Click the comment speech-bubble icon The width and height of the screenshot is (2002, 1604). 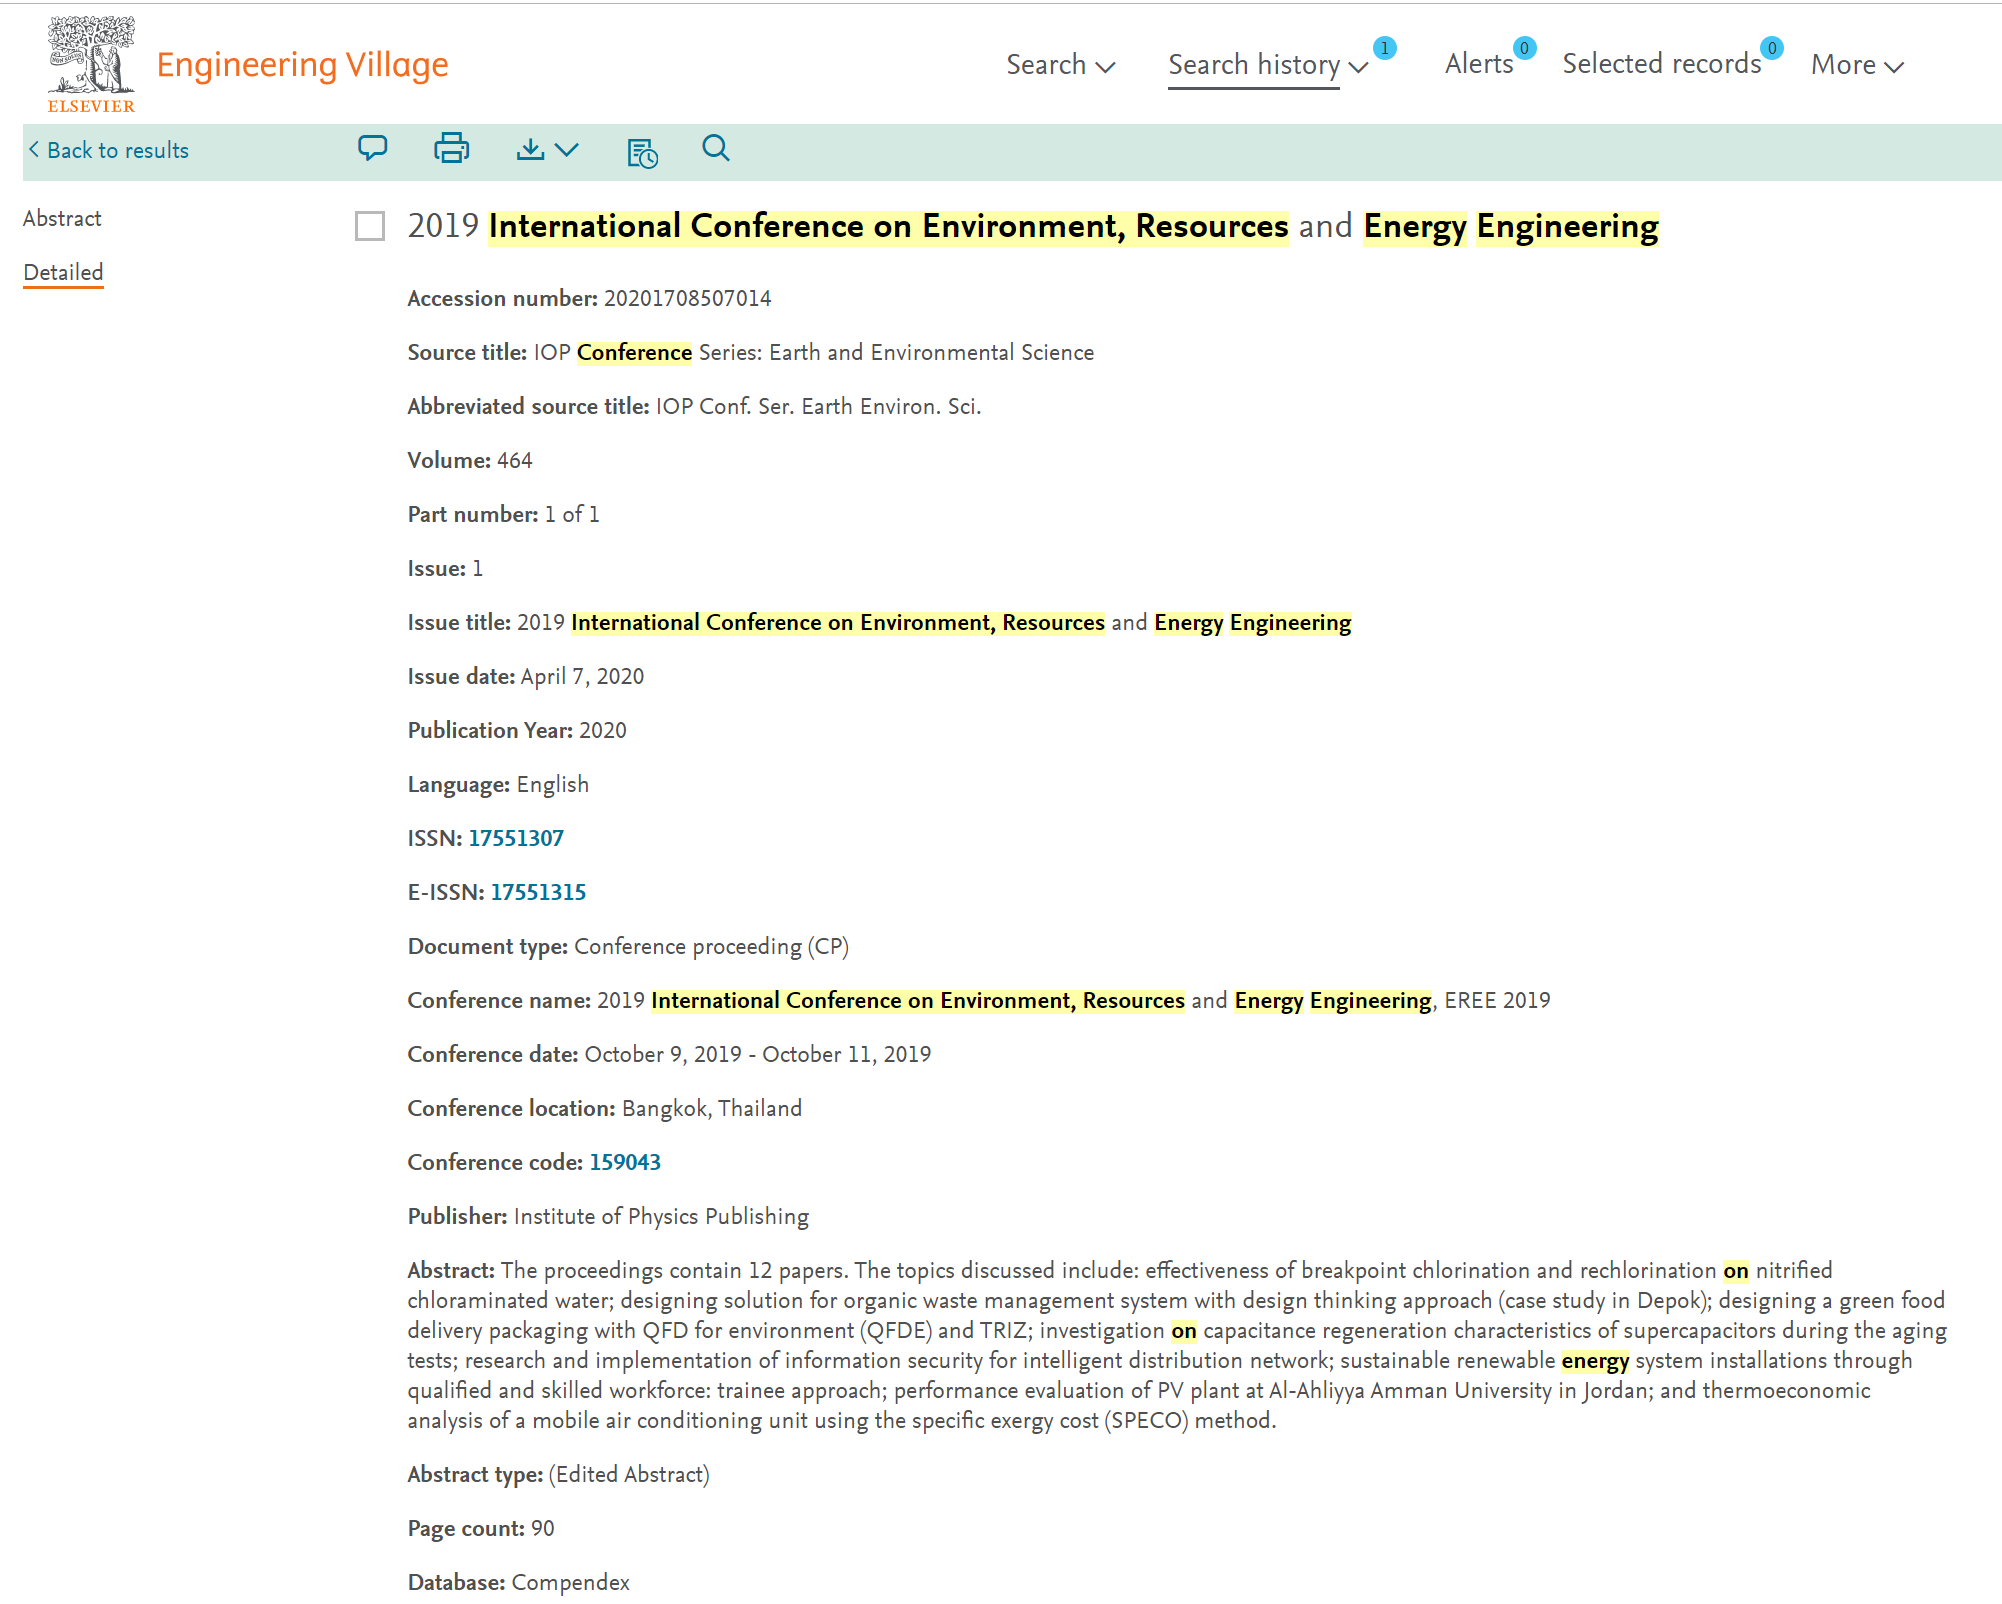(x=373, y=149)
